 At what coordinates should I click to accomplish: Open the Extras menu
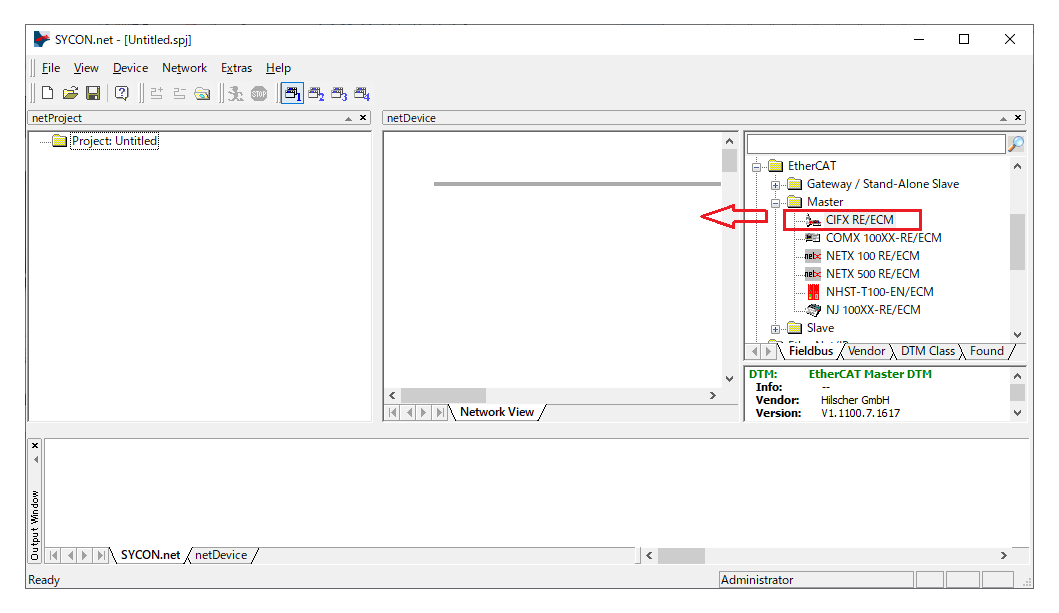click(x=236, y=68)
